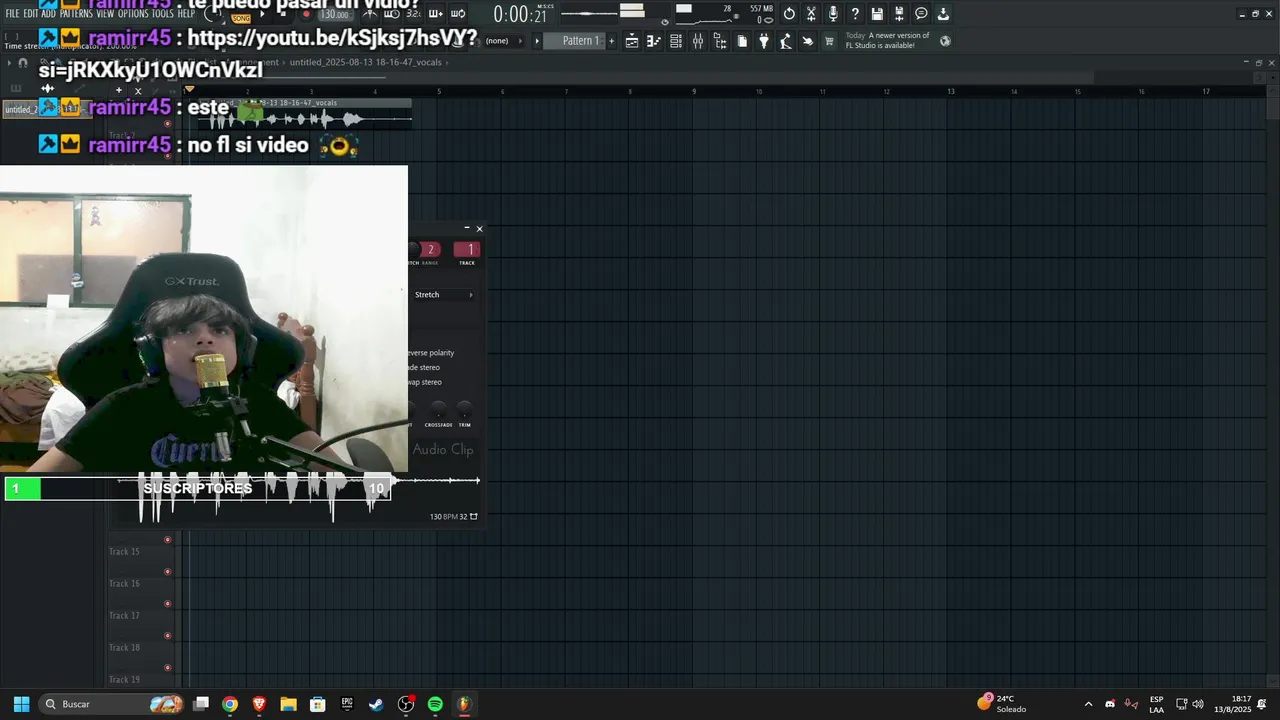Click the Windows Start button
The height and width of the screenshot is (720, 1280).
point(21,704)
